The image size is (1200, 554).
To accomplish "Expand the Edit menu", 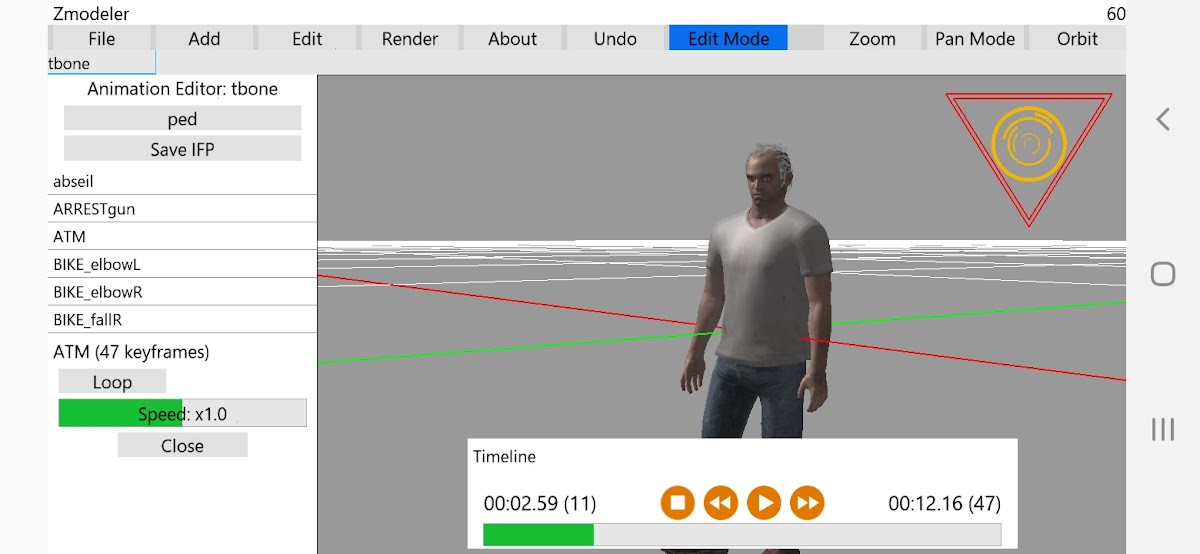I will (x=307, y=39).
